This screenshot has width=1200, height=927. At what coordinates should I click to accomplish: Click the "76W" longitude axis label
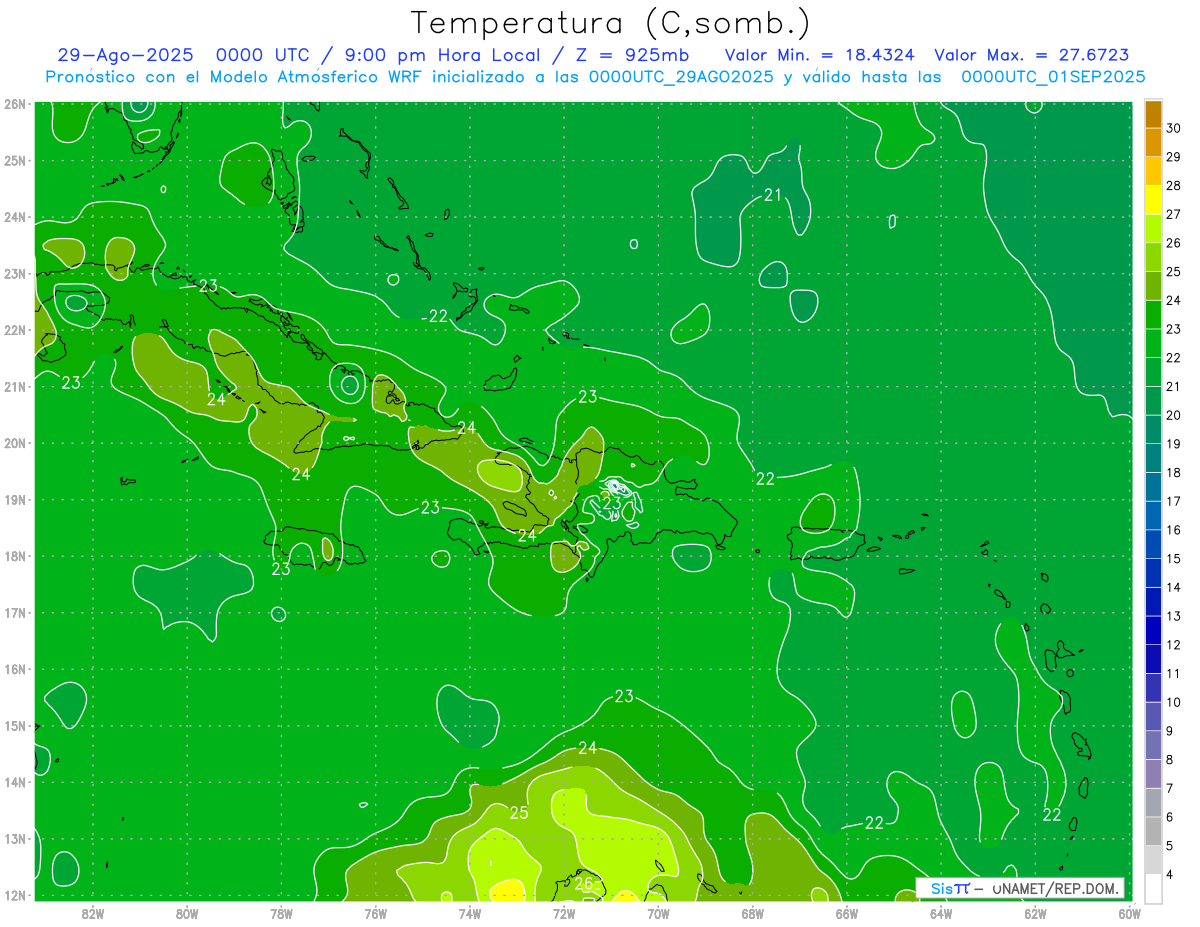(376, 912)
